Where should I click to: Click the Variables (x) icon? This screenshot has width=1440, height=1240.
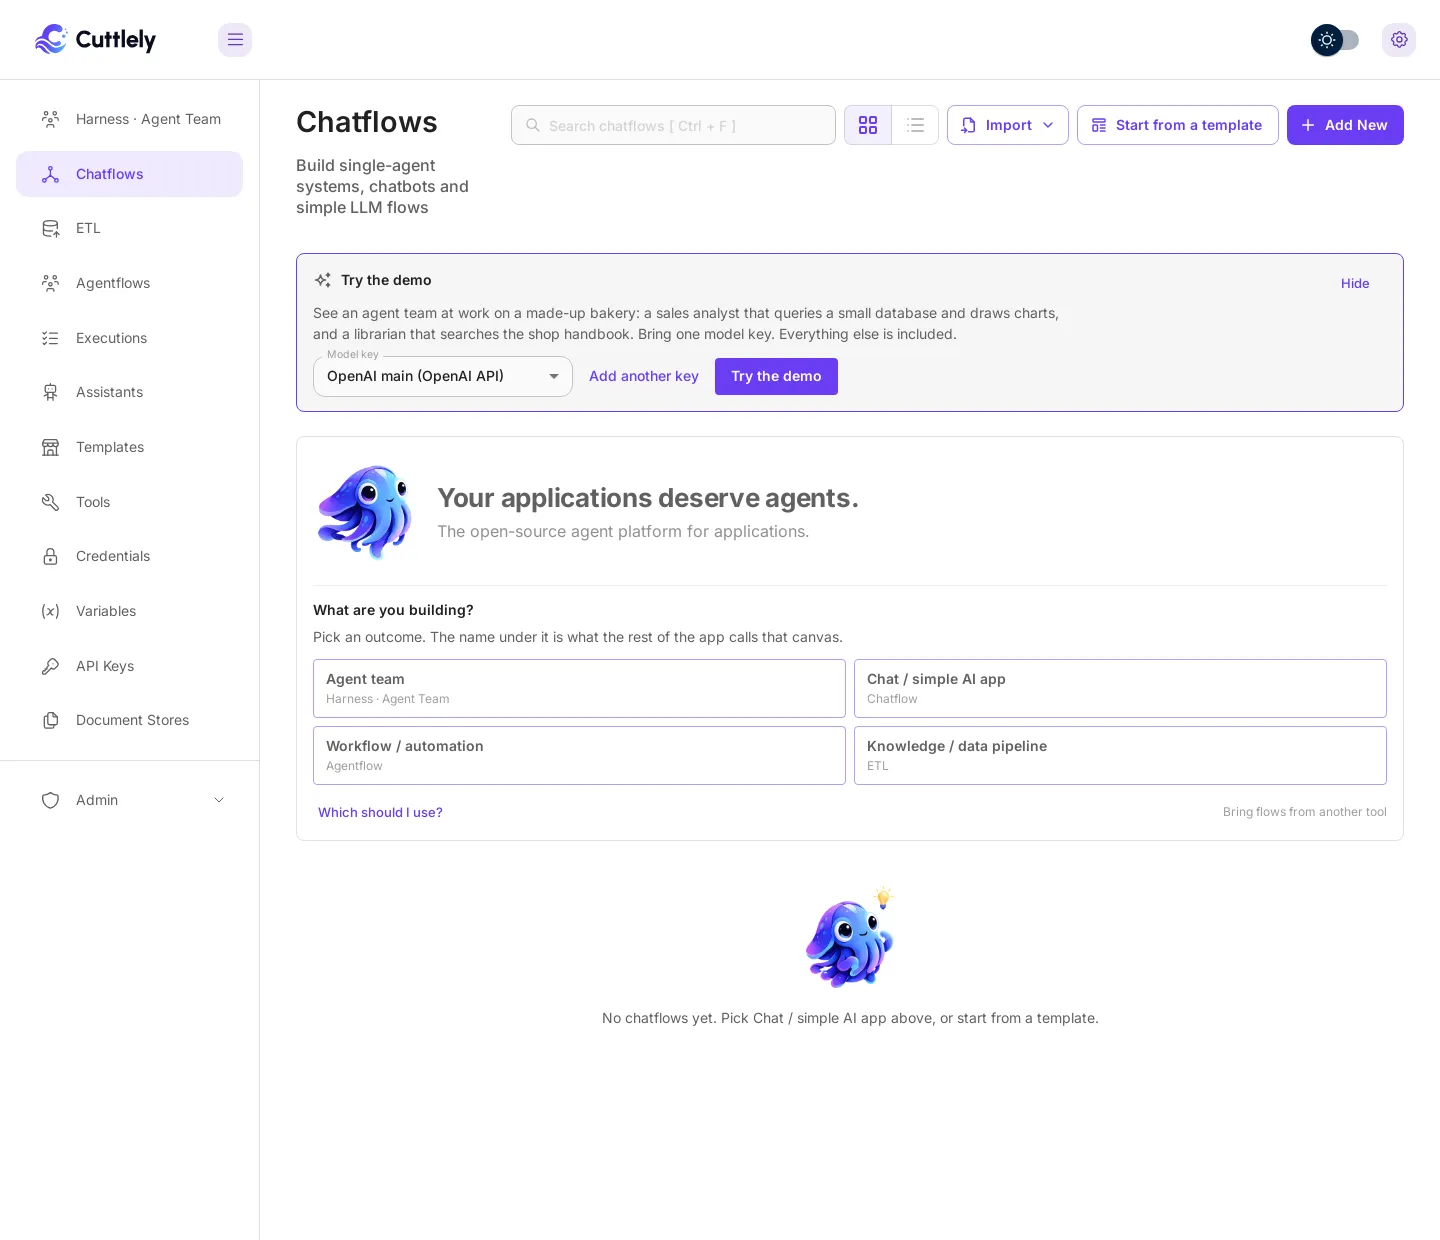(50, 611)
